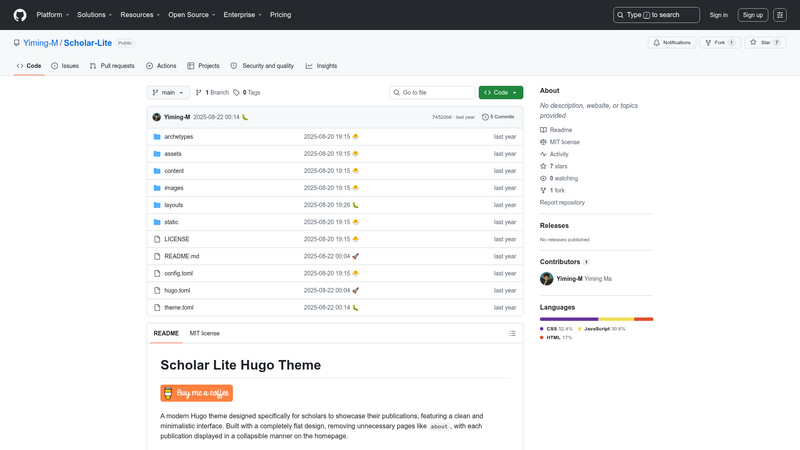The height and width of the screenshot is (450, 800).
Task: View the 1 Branch link
Action: pos(212,92)
